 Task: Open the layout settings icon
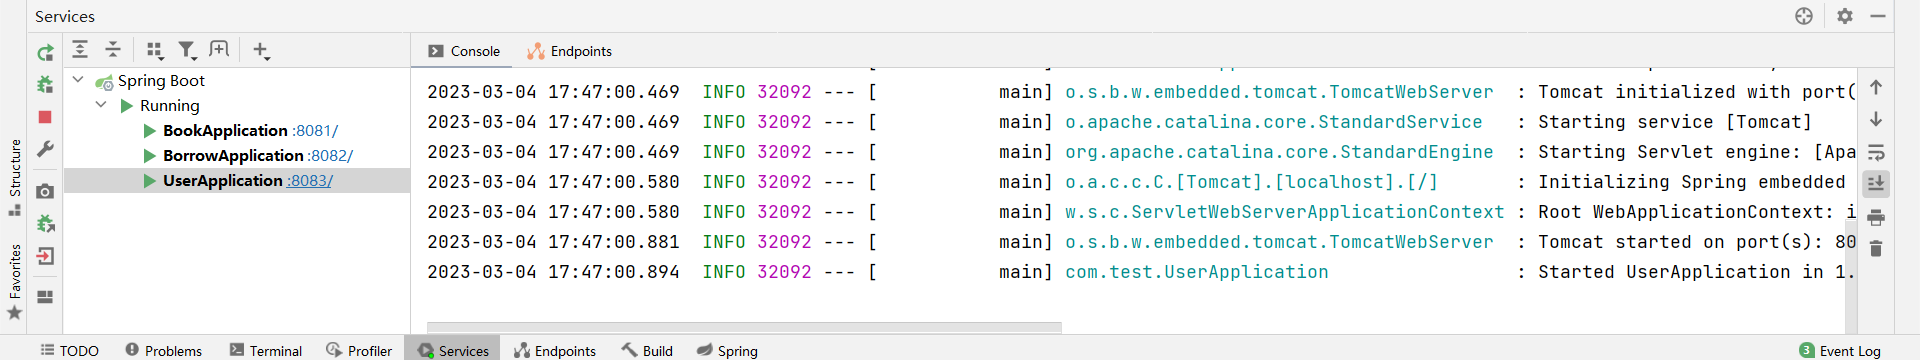coord(45,297)
